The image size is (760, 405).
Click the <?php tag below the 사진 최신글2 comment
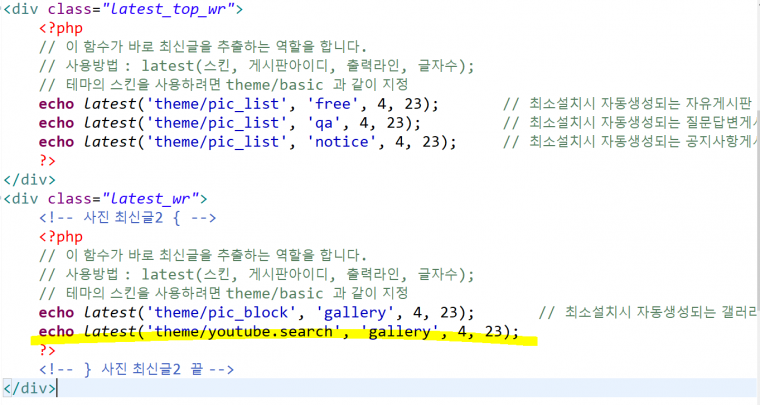[x=61, y=236]
